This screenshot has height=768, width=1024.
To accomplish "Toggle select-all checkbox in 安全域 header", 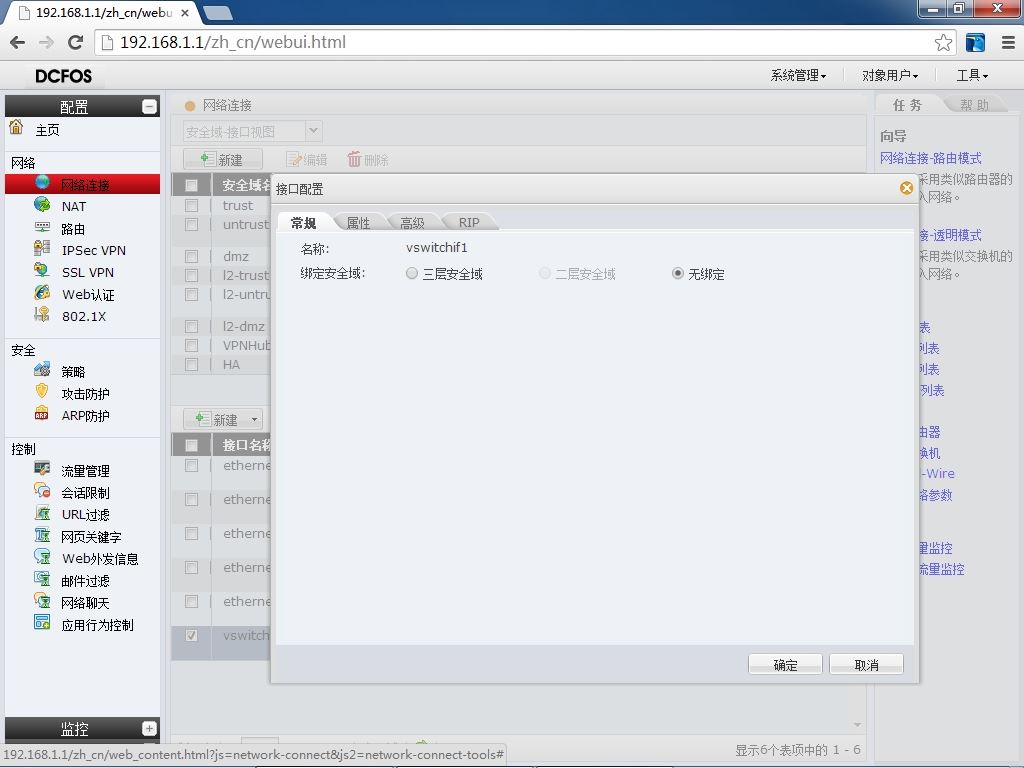I will point(191,185).
